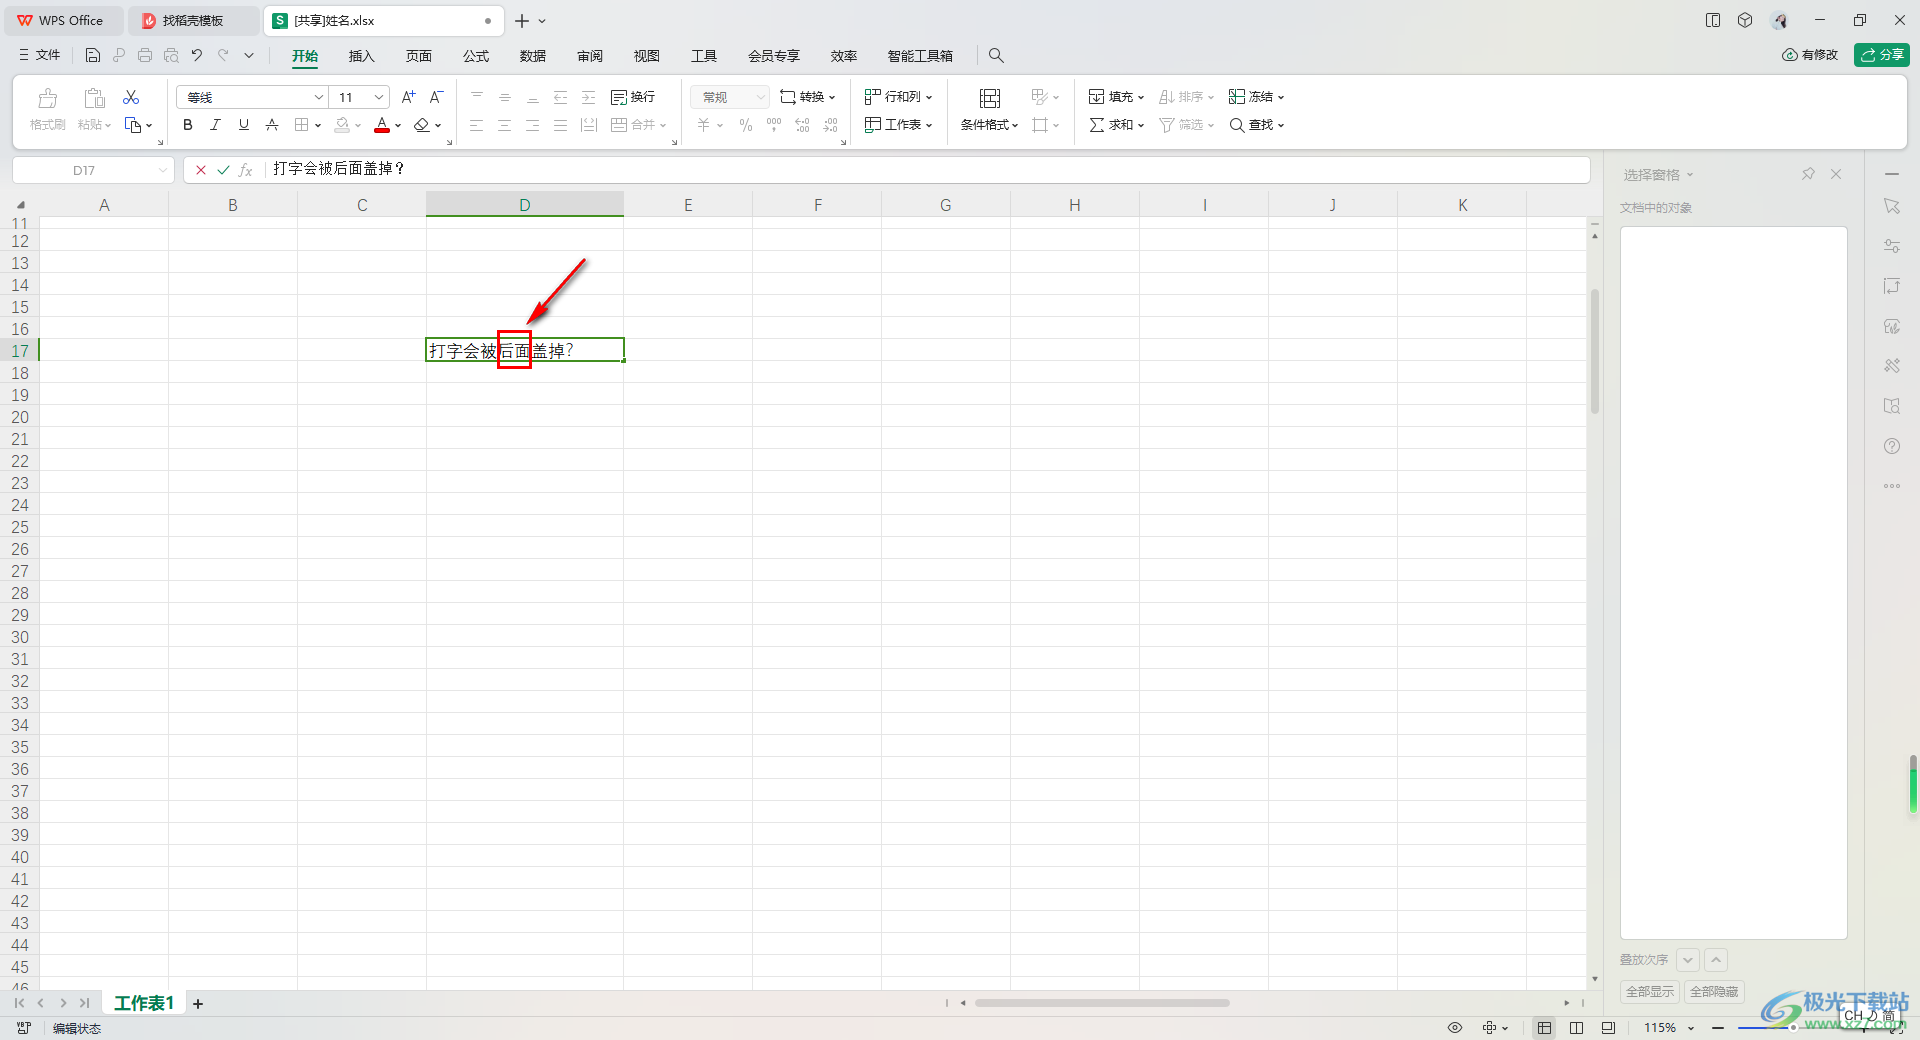Click the Print icon in the quick toolbar
The image size is (1920, 1040).
145,55
